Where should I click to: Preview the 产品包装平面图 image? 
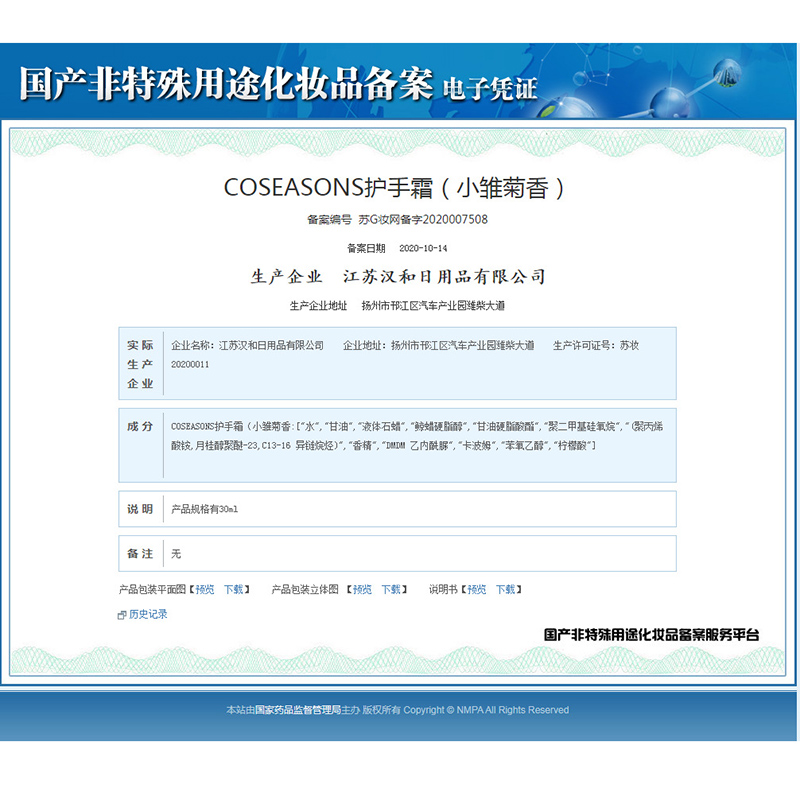(x=205, y=590)
